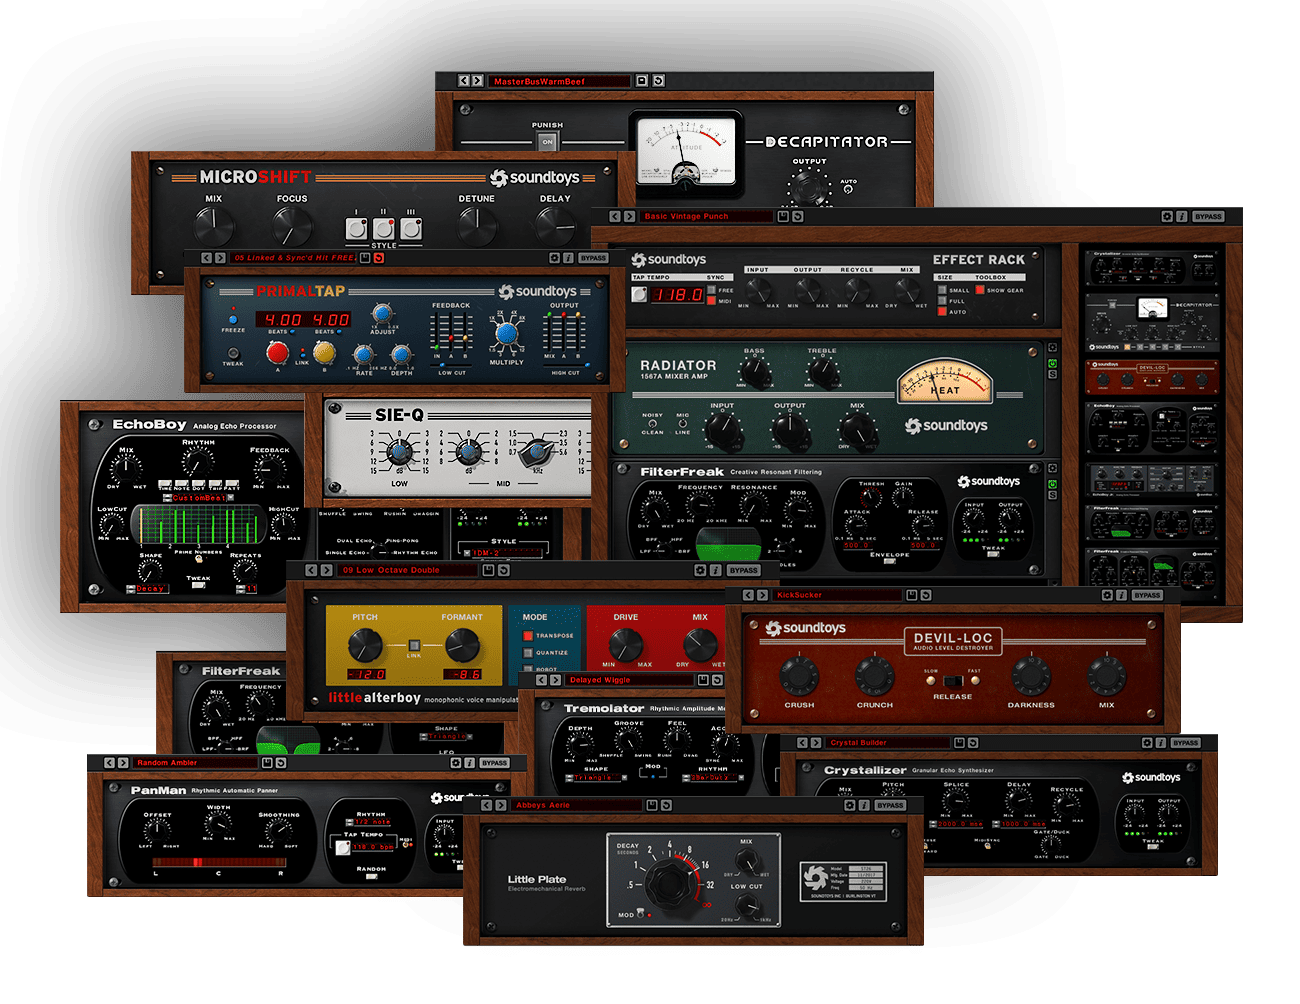Click the Bypass button in PrimalTap
Image resolution: width=1300 pixels, height=1004 pixels.
click(593, 258)
